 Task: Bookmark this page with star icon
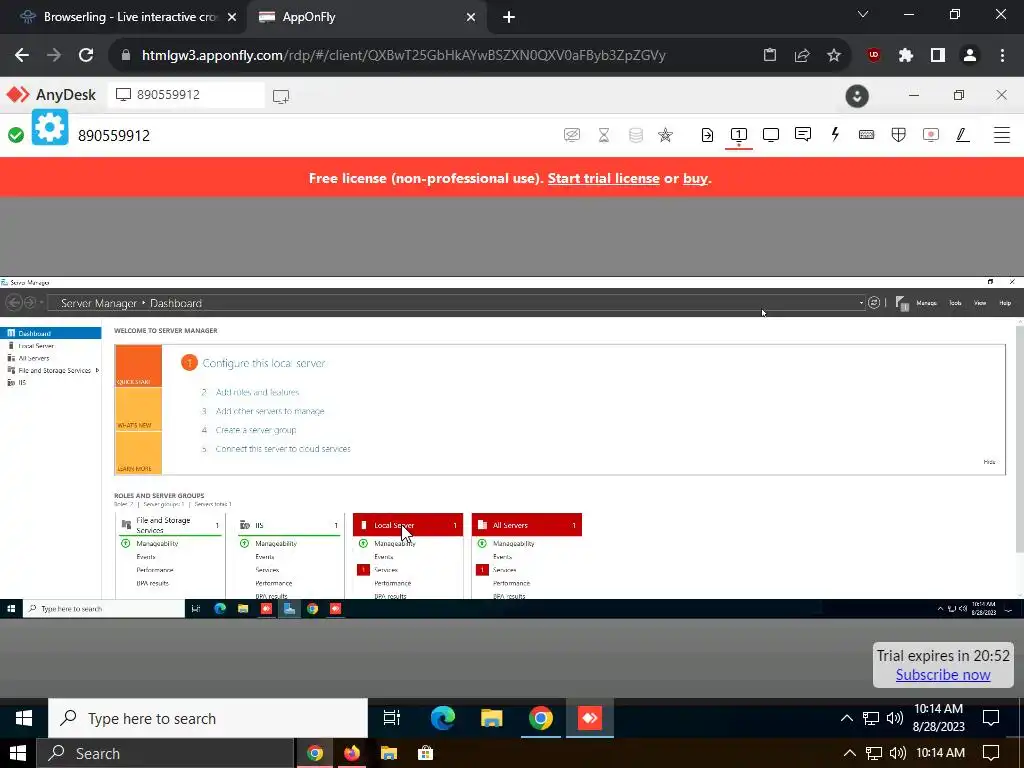[834, 56]
